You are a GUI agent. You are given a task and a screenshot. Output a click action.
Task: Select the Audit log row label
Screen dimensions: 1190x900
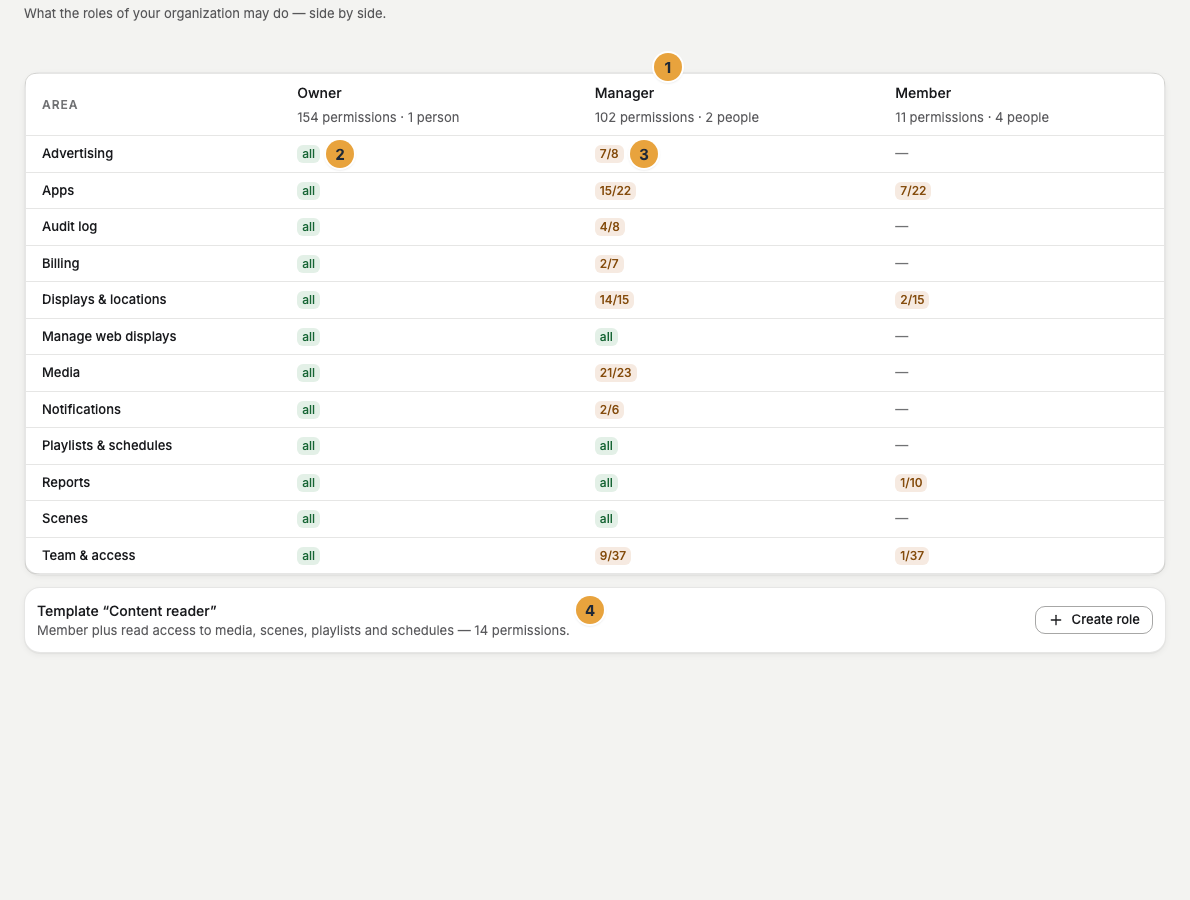click(69, 226)
